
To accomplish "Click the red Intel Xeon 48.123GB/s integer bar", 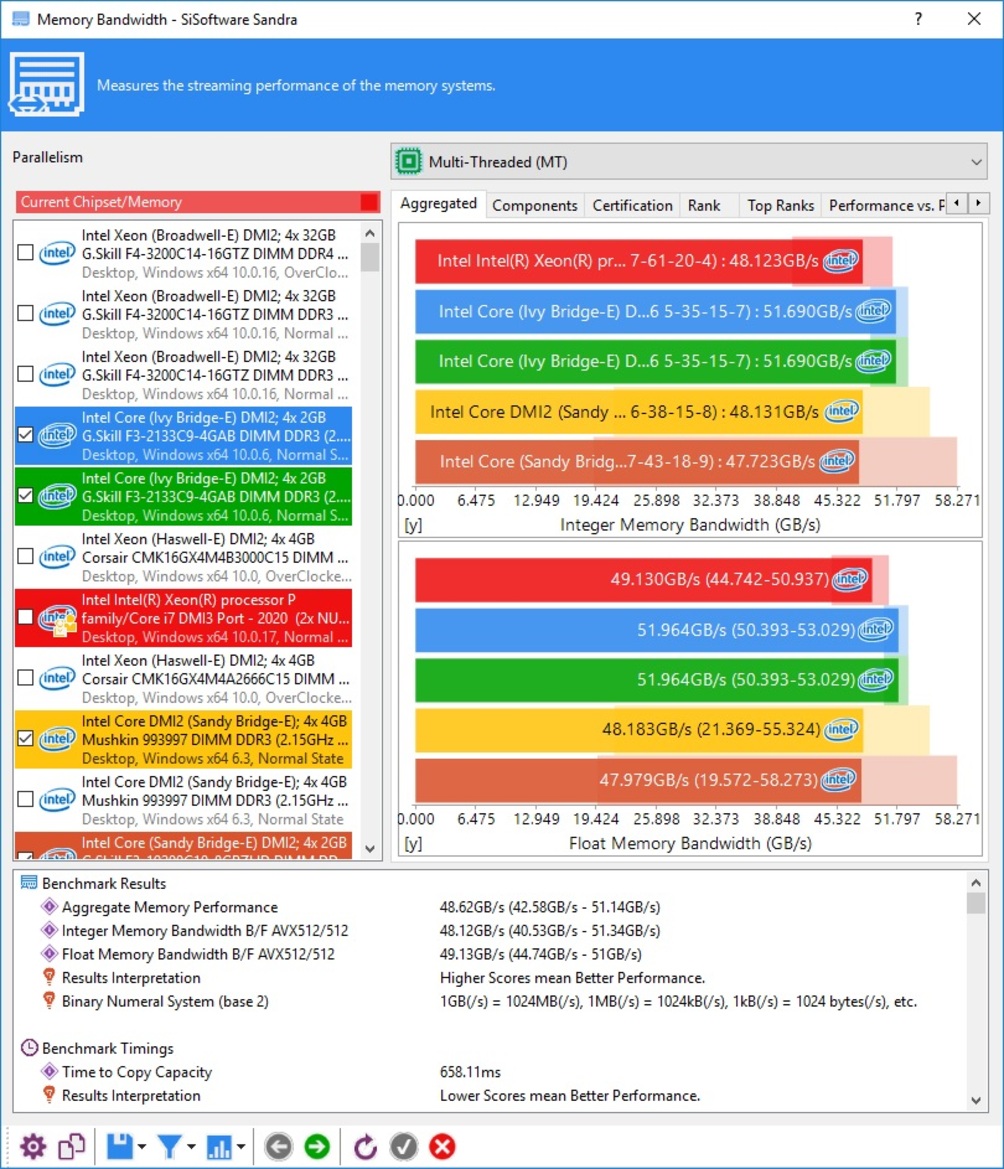I will pyautogui.click(x=639, y=261).
